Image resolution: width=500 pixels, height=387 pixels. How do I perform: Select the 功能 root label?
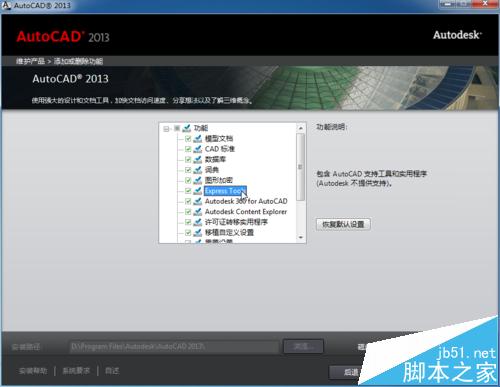click(201, 128)
